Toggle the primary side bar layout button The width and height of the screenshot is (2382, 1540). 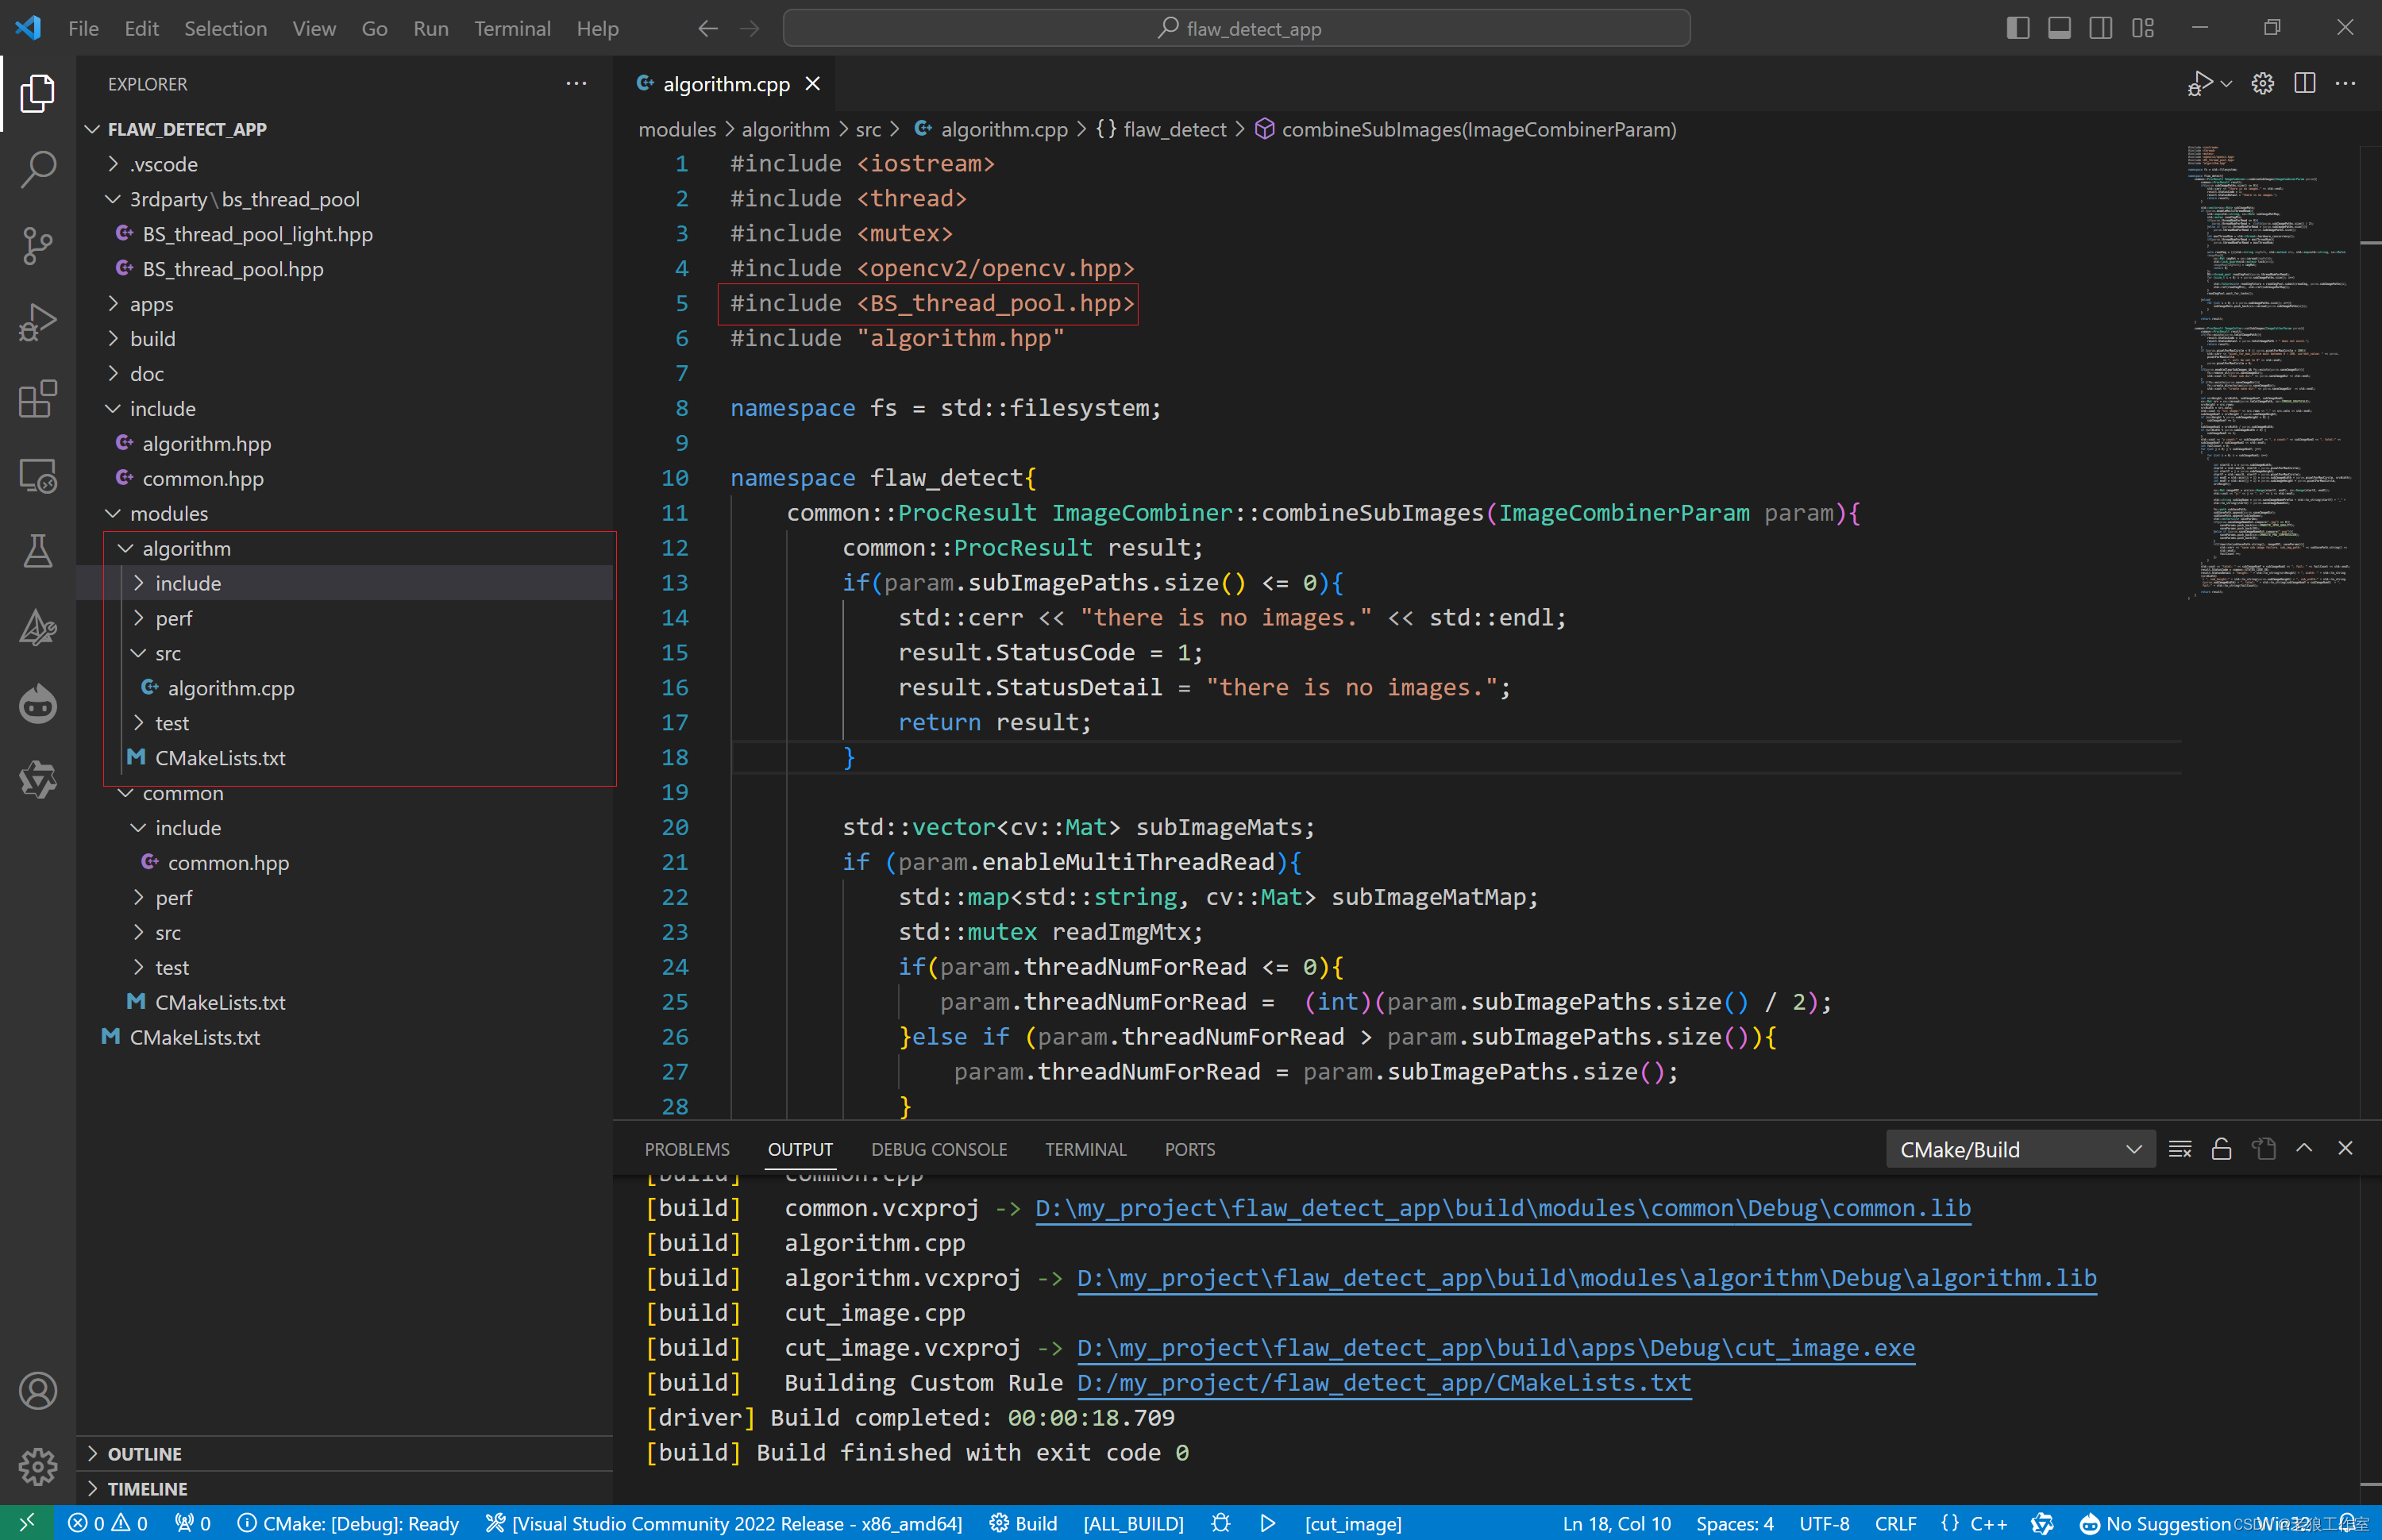pyautogui.click(x=2017, y=28)
